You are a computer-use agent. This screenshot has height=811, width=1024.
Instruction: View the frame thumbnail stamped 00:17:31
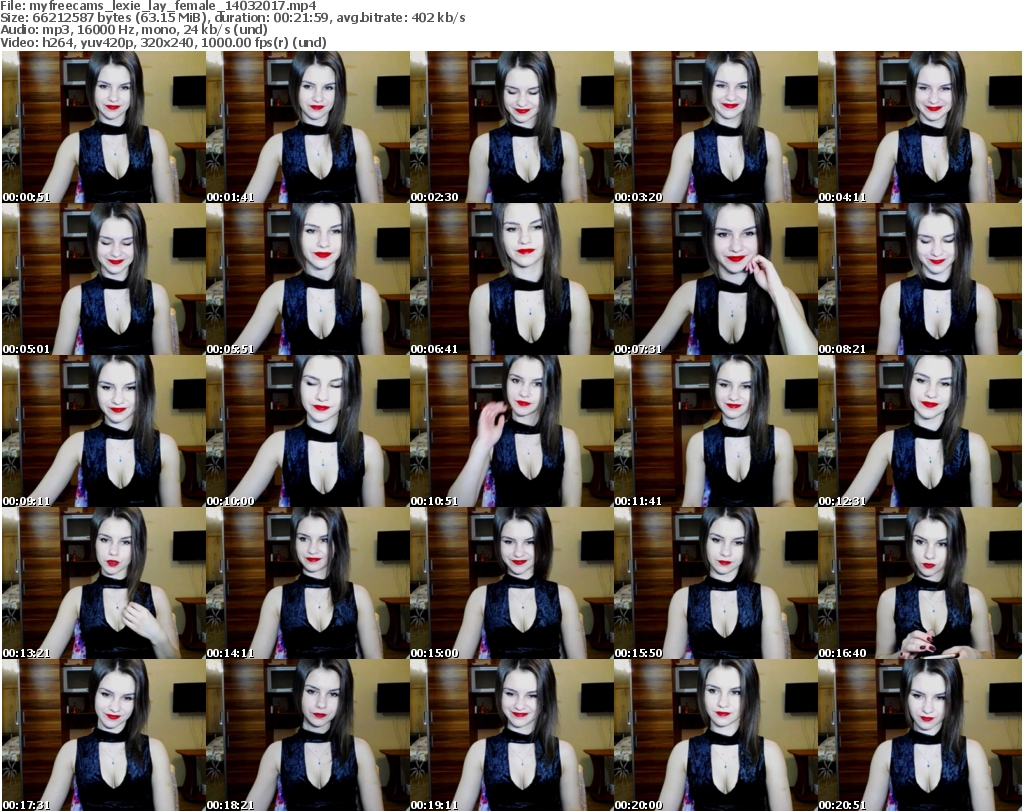104,735
